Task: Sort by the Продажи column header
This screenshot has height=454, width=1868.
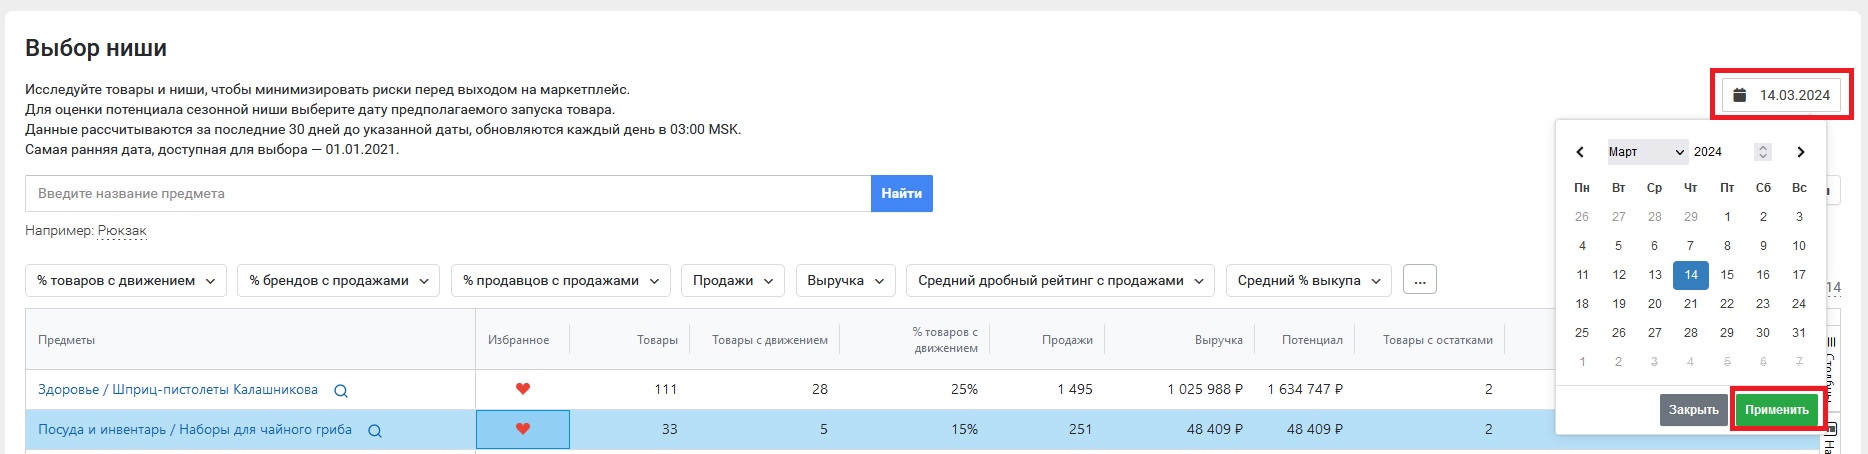Action: click(1066, 340)
